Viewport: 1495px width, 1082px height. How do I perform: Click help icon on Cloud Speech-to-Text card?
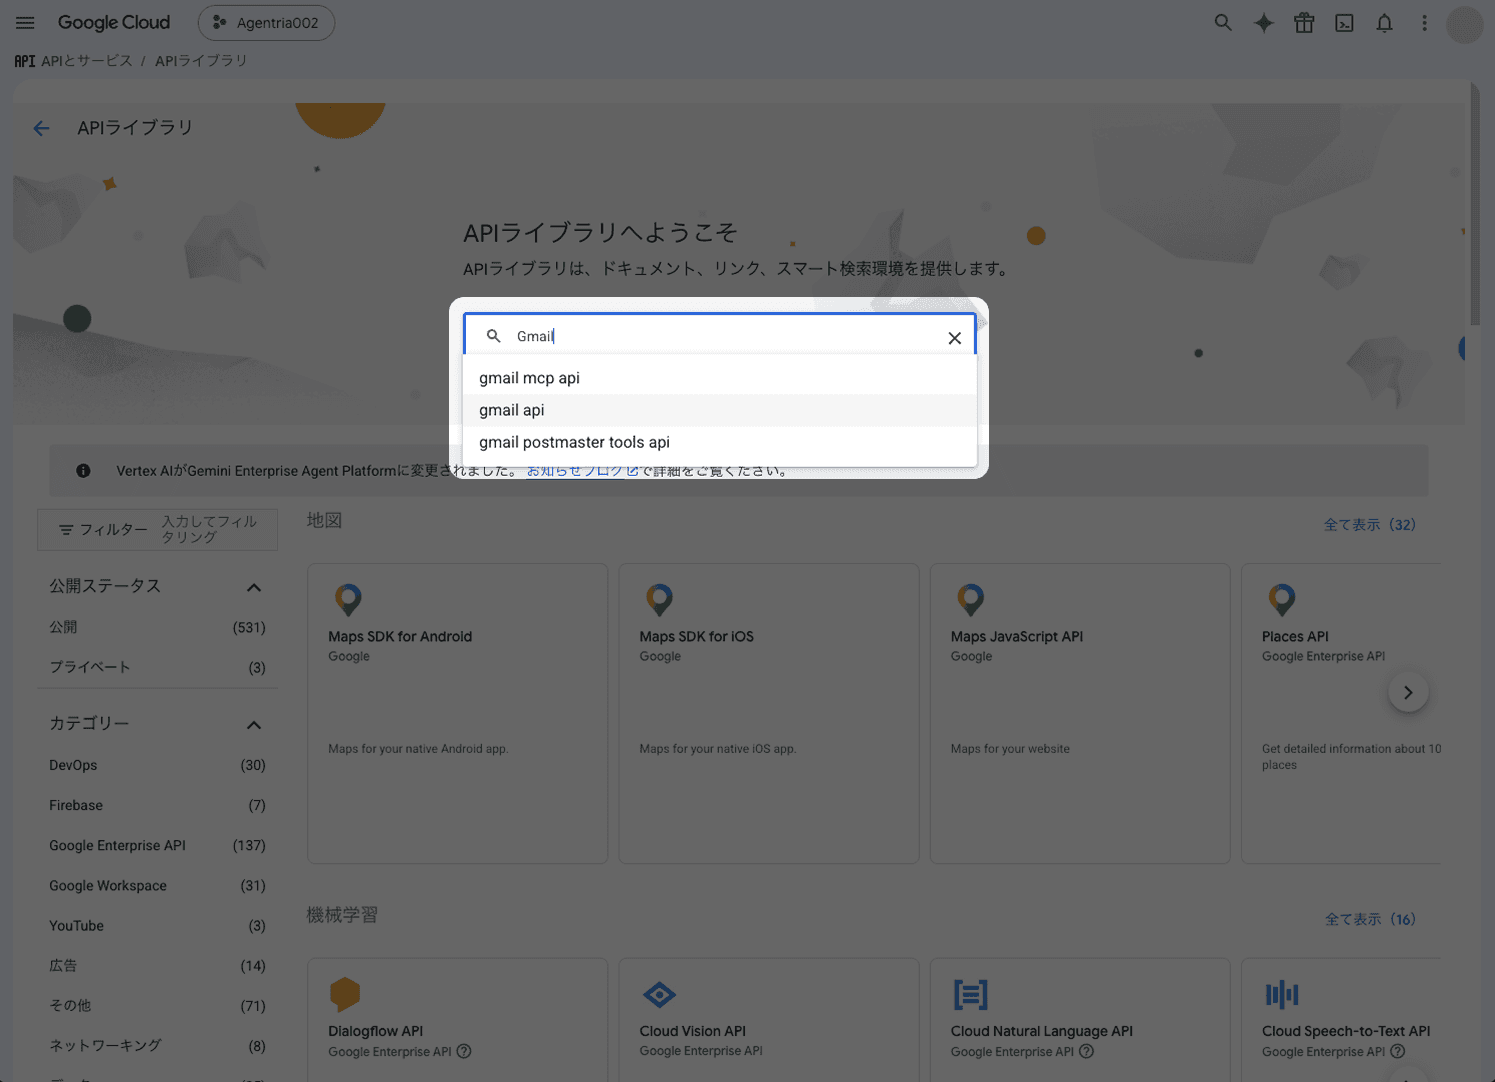tap(1398, 1052)
